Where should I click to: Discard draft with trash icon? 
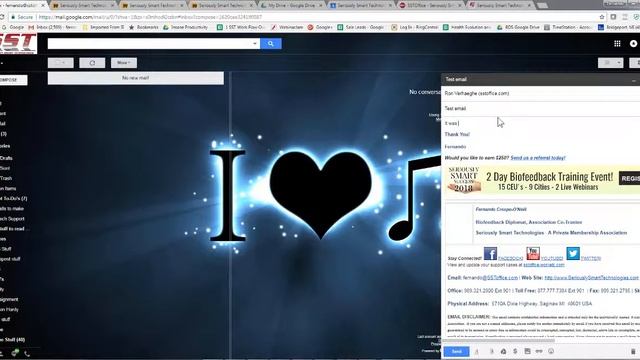[x=633, y=351]
